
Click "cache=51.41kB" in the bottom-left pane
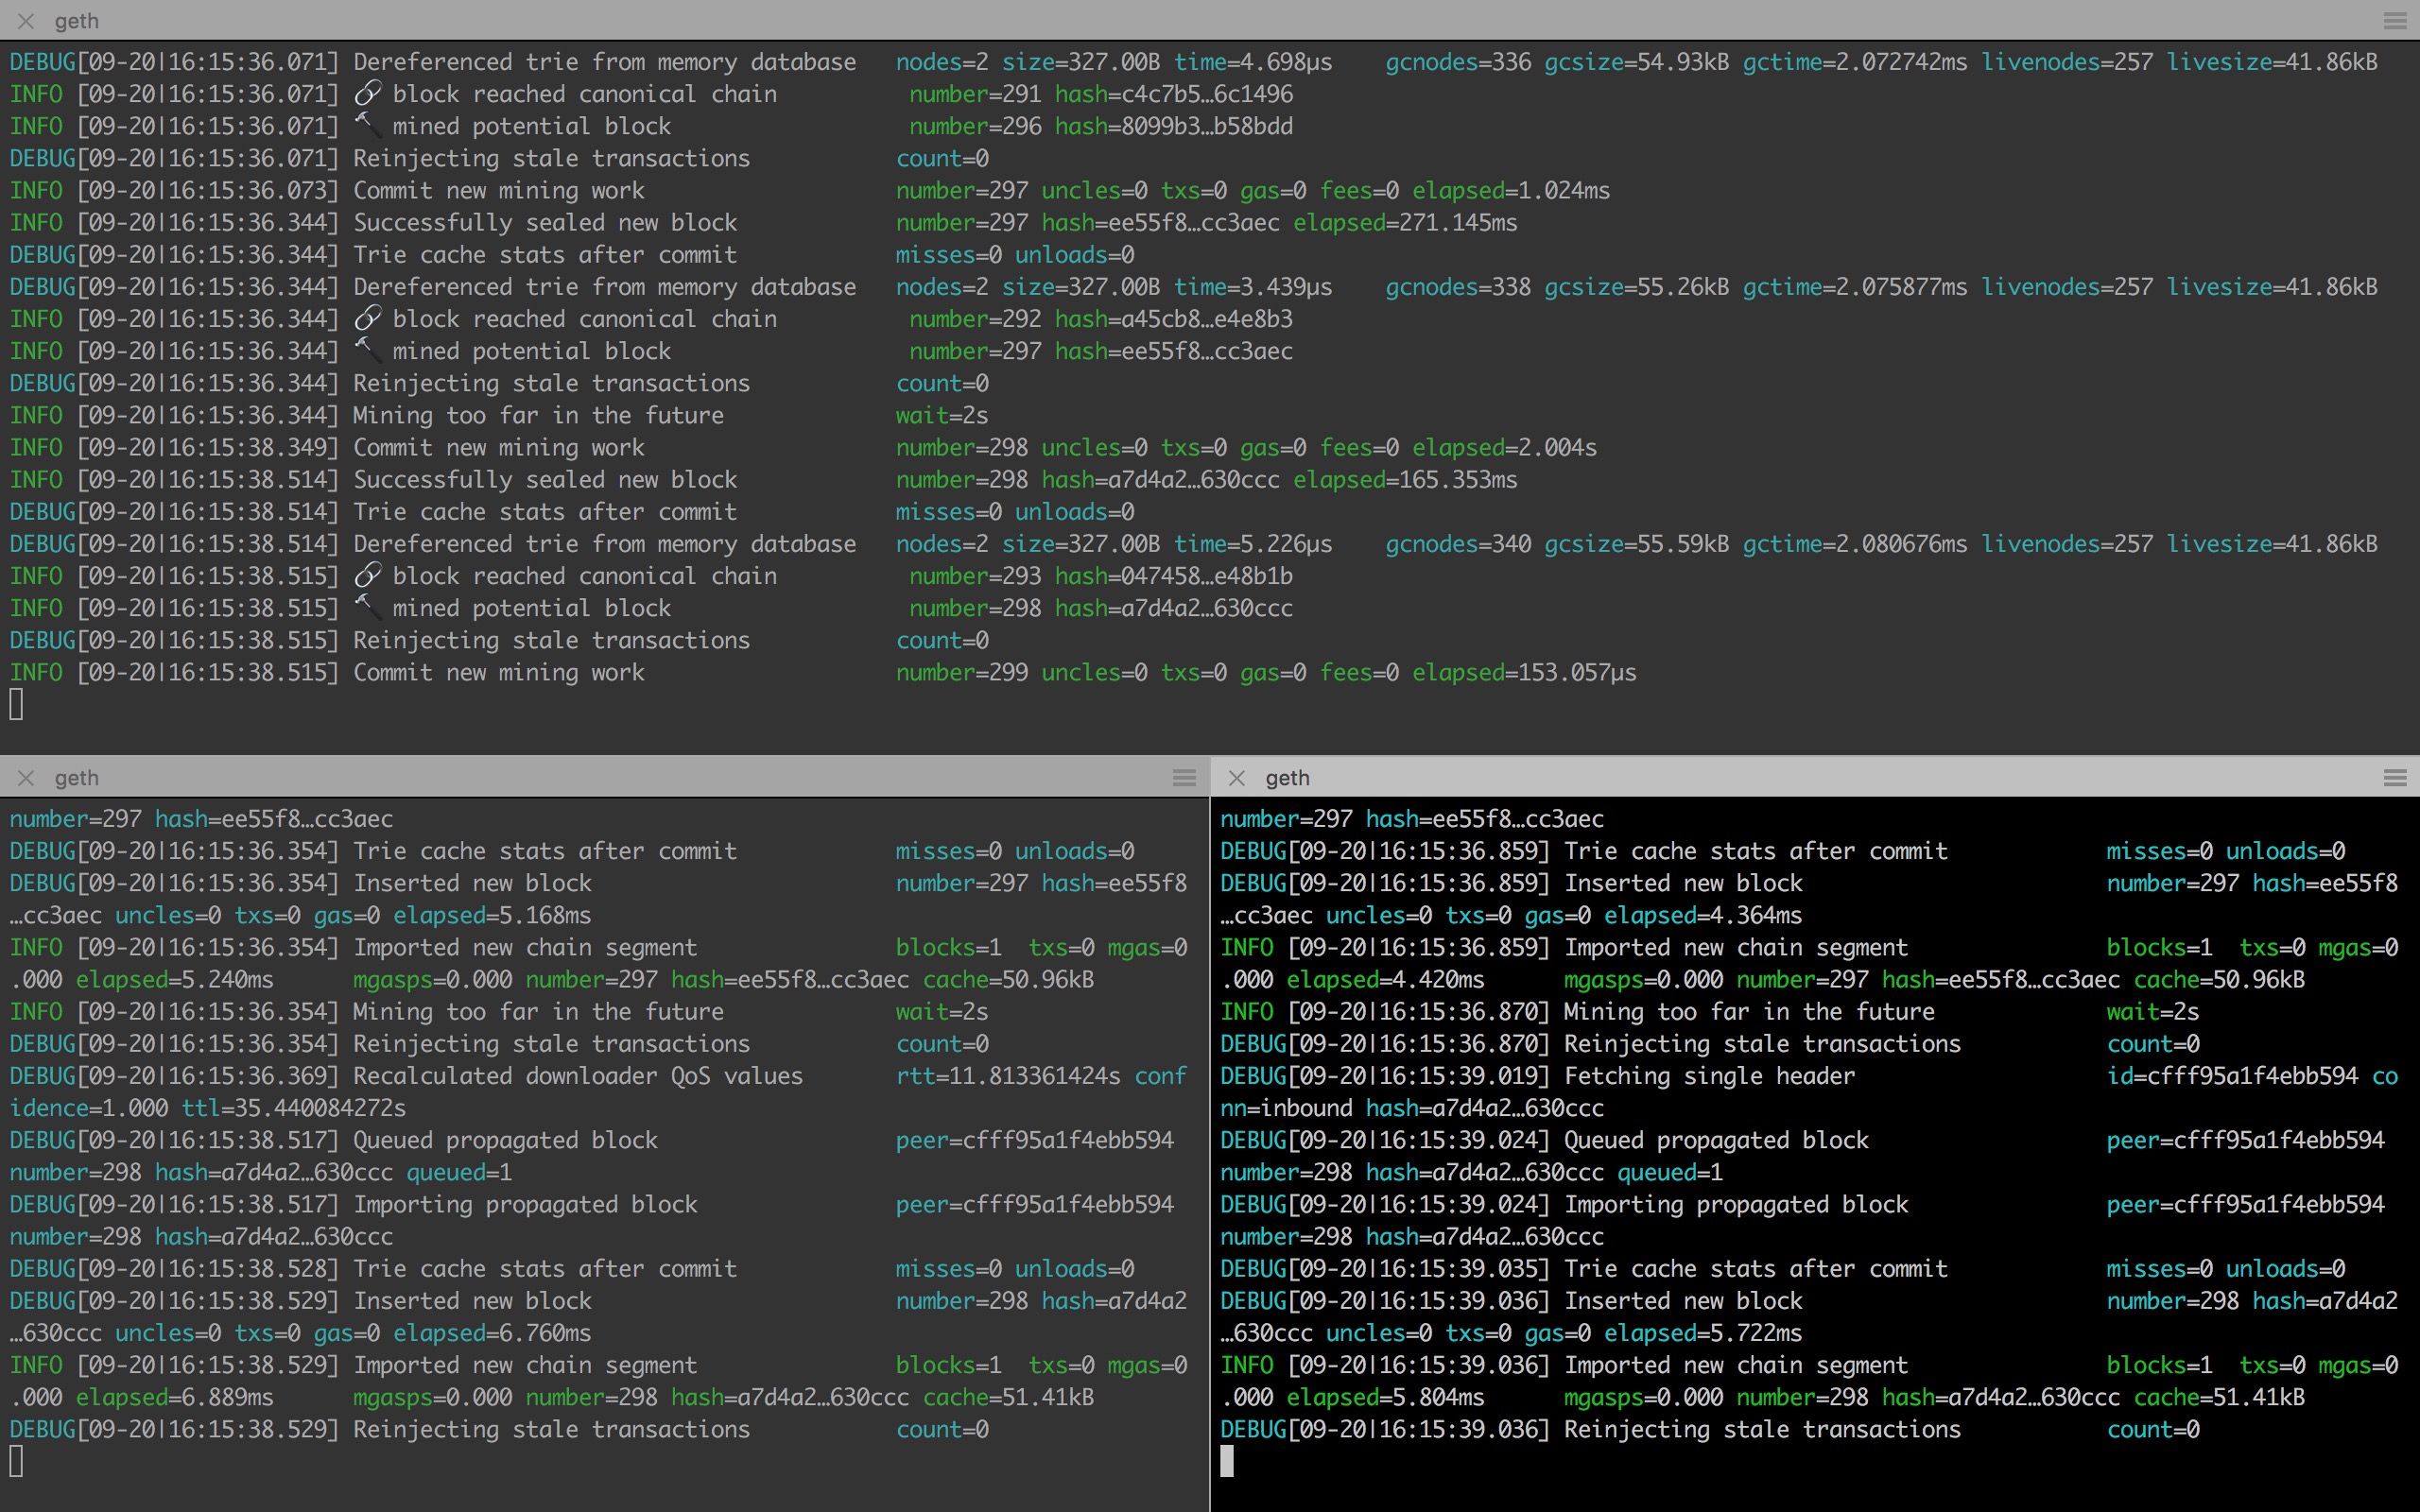1008,1397
